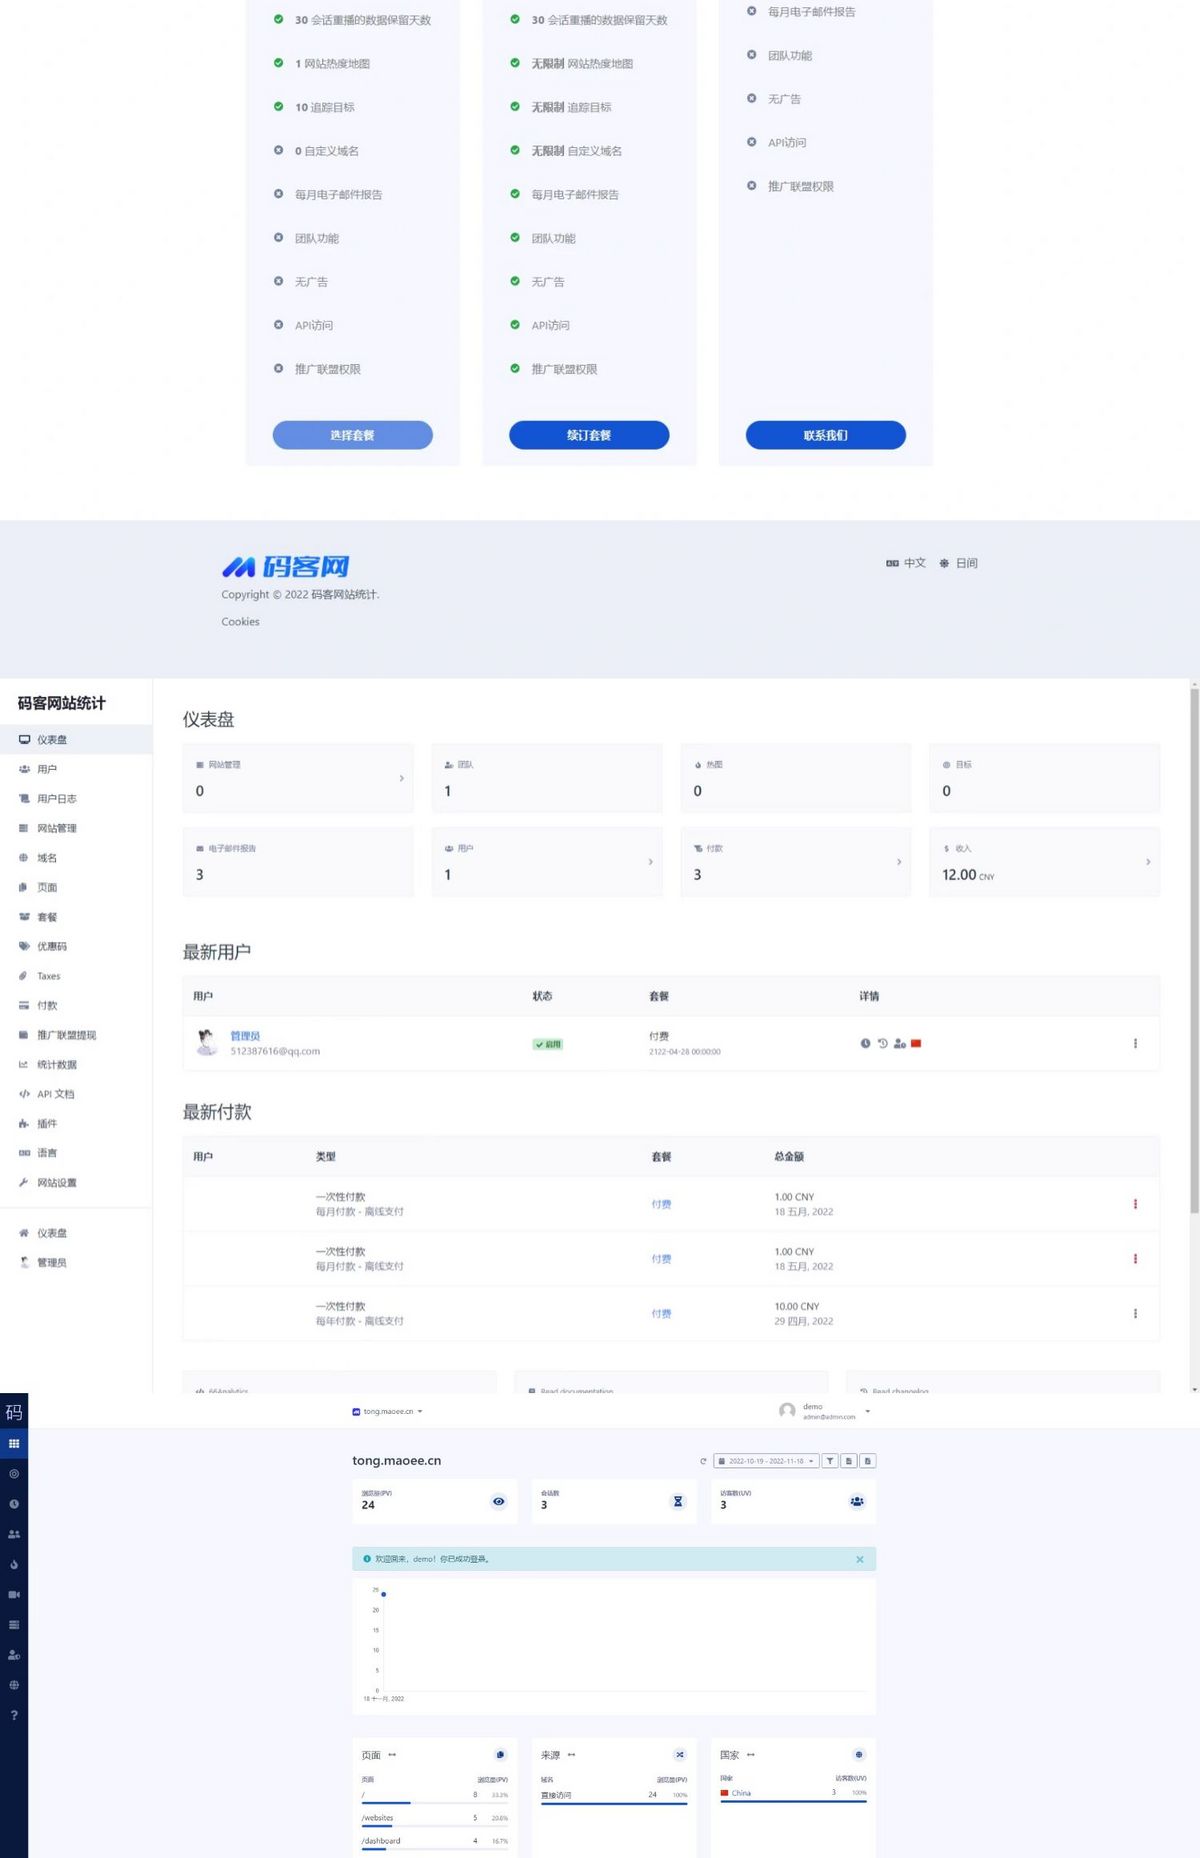Click the data point on the pageviews chart
Viewport: 1200px width, 1858px height.
(x=384, y=1594)
